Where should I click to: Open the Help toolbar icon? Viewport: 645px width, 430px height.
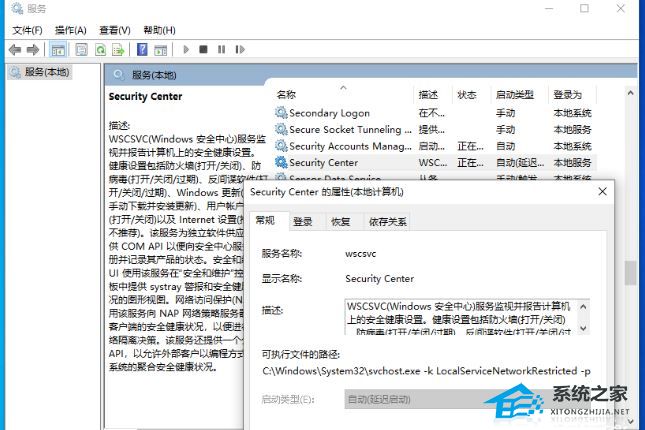tap(142, 50)
